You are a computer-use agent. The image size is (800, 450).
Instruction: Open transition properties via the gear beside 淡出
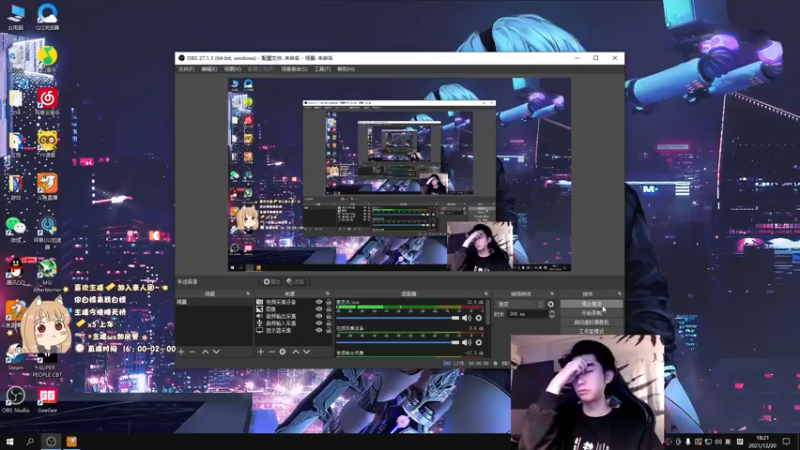[x=551, y=304]
